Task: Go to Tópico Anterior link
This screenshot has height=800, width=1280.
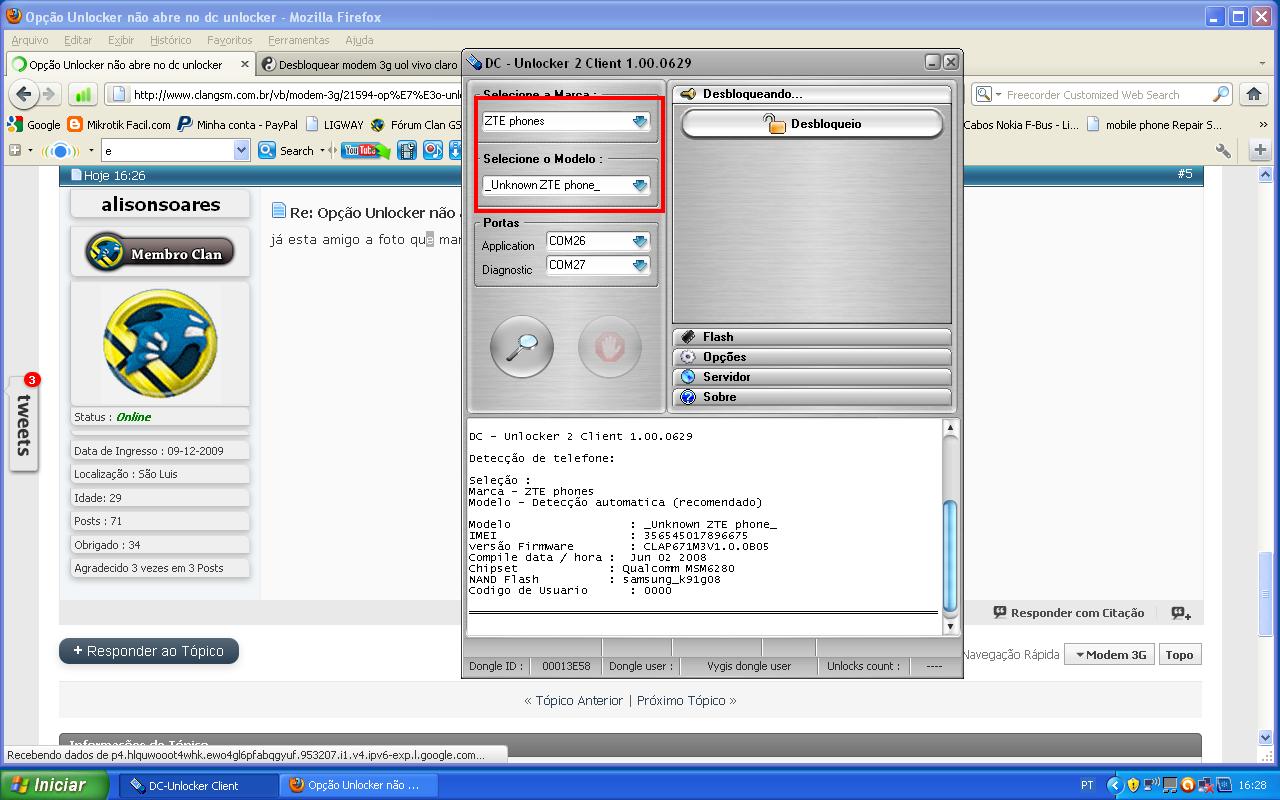Action: (579, 701)
